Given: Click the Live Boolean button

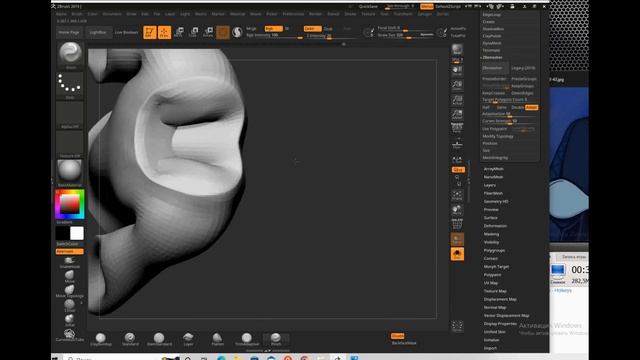Looking at the screenshot, I should [x=126, y=32].
